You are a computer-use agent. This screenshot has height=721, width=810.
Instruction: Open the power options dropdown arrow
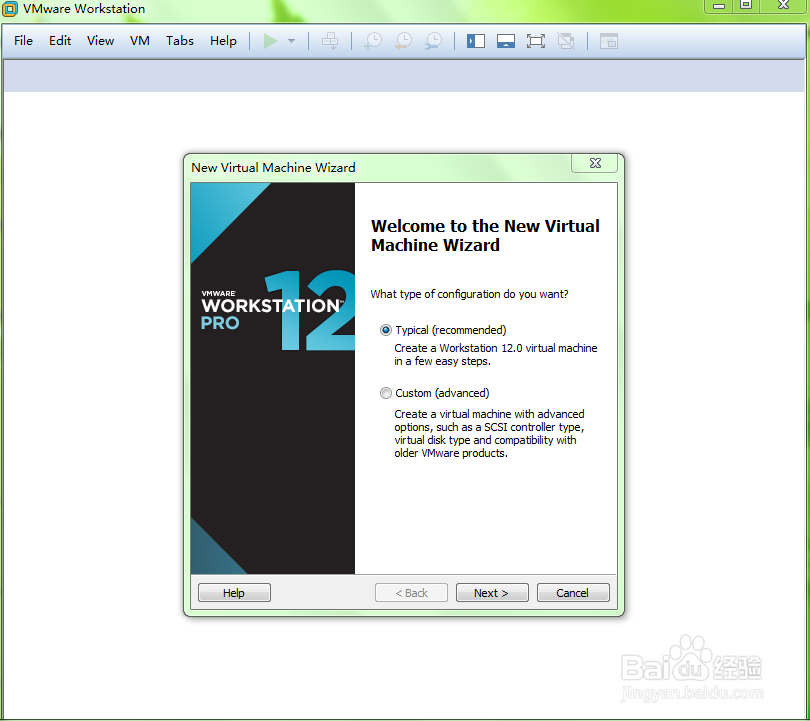[291, 41]
